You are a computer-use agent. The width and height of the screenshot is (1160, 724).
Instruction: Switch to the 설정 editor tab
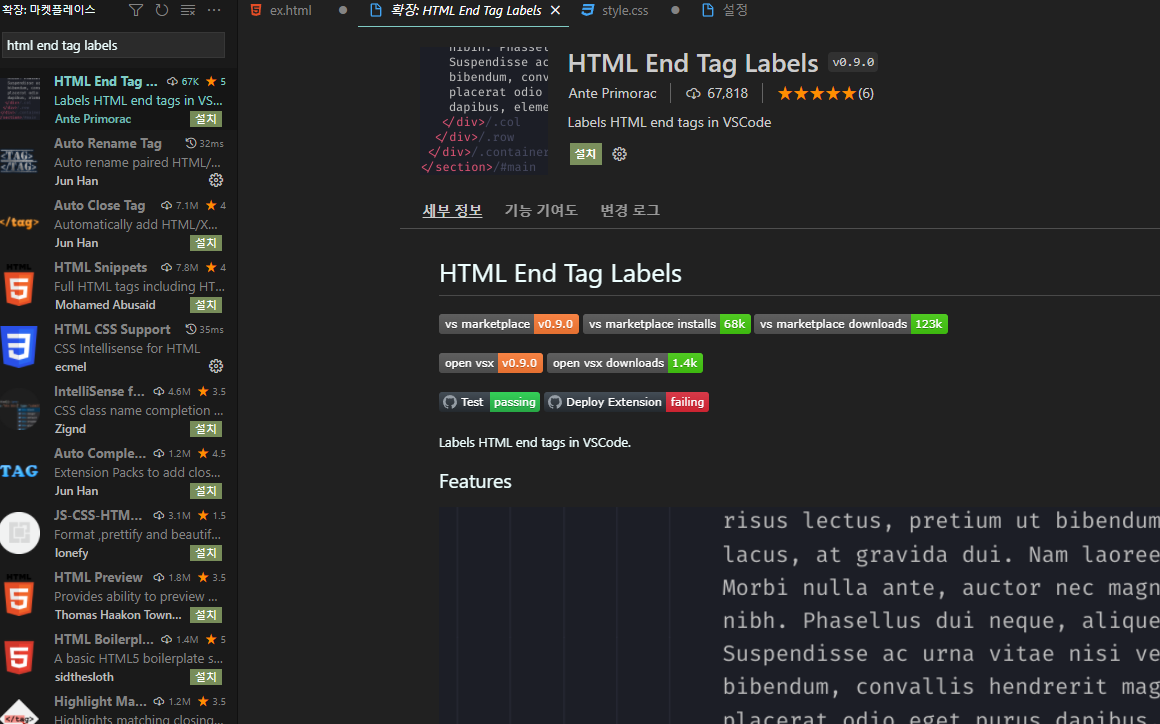click(x=724, y=10)
